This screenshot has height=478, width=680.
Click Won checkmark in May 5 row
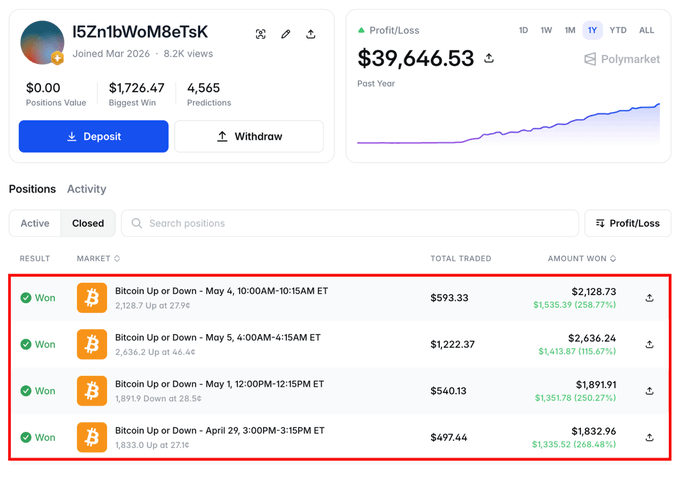point(26,344)
